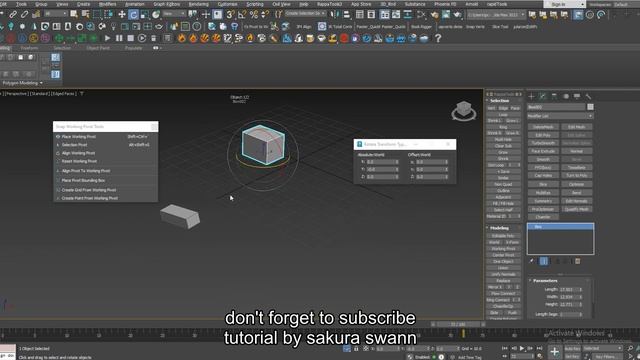Image resolution: width=640 pixels, height=360 pixels.
Task: Open the project path dropdown in toolbar
Action: coord(496,15)
